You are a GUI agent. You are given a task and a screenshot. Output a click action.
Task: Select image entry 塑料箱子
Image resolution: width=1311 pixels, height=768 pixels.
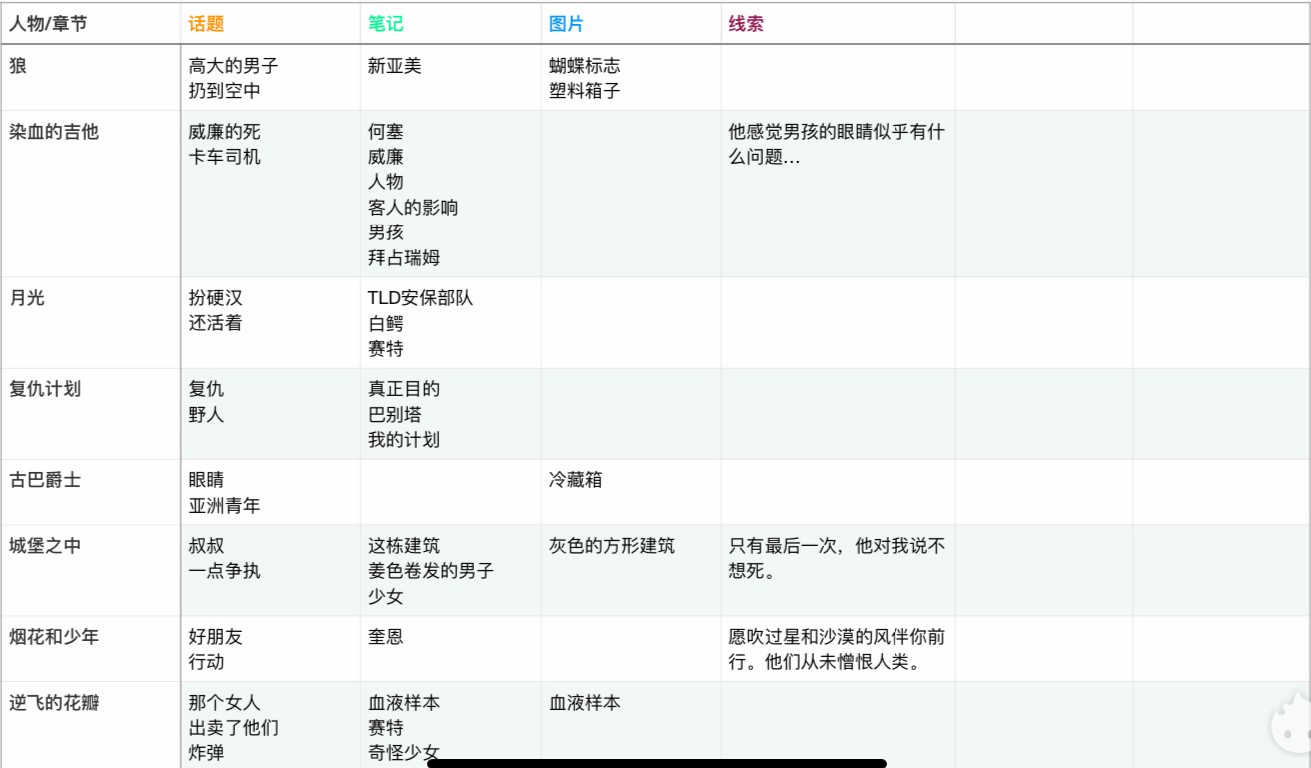tap(584, 91)
